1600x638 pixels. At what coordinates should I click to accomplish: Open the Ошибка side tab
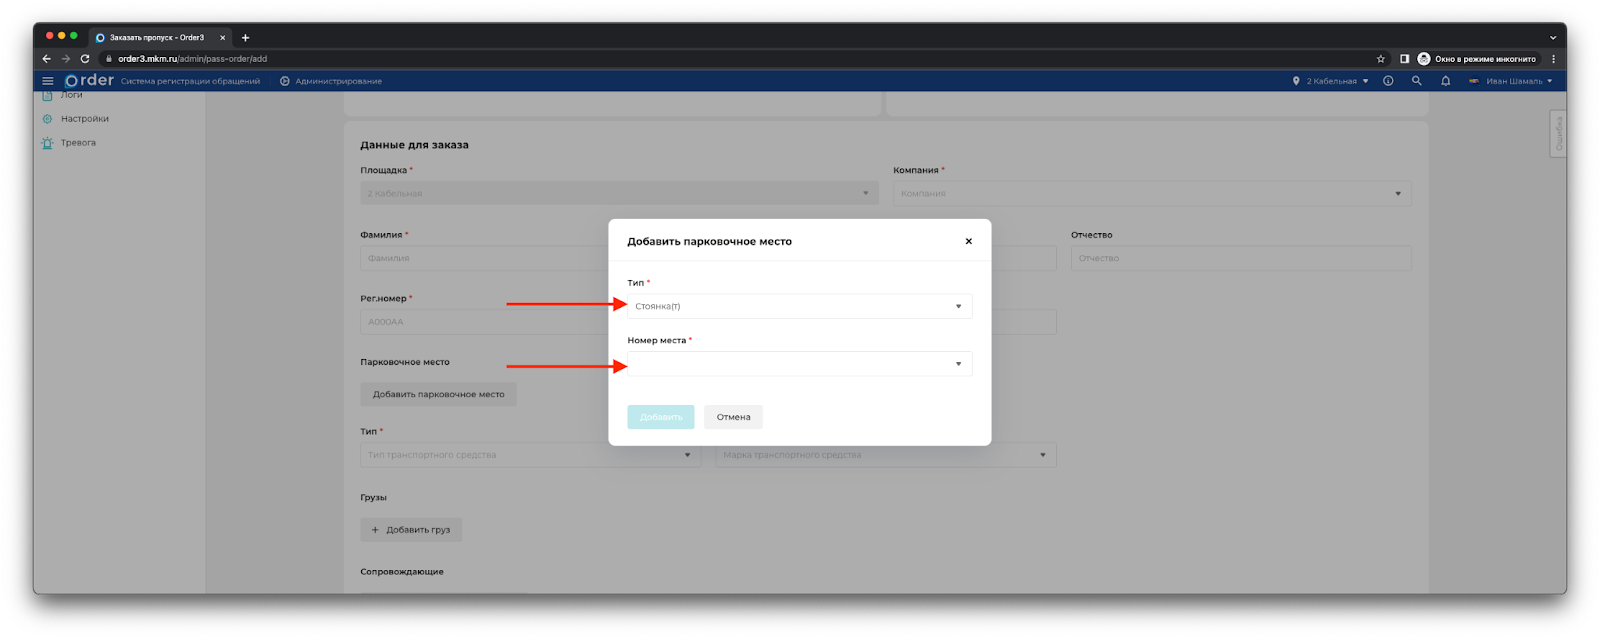coord(1557,133)
